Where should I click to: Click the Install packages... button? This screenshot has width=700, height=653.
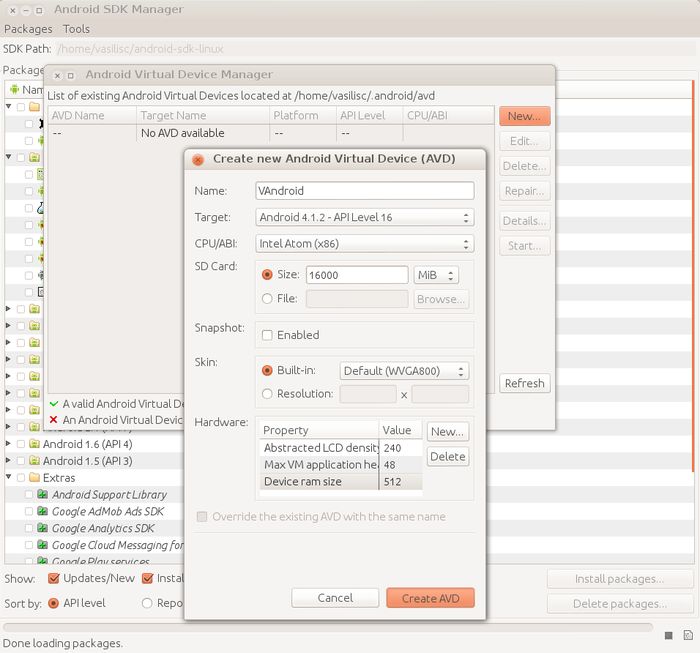tap(620, 579)
